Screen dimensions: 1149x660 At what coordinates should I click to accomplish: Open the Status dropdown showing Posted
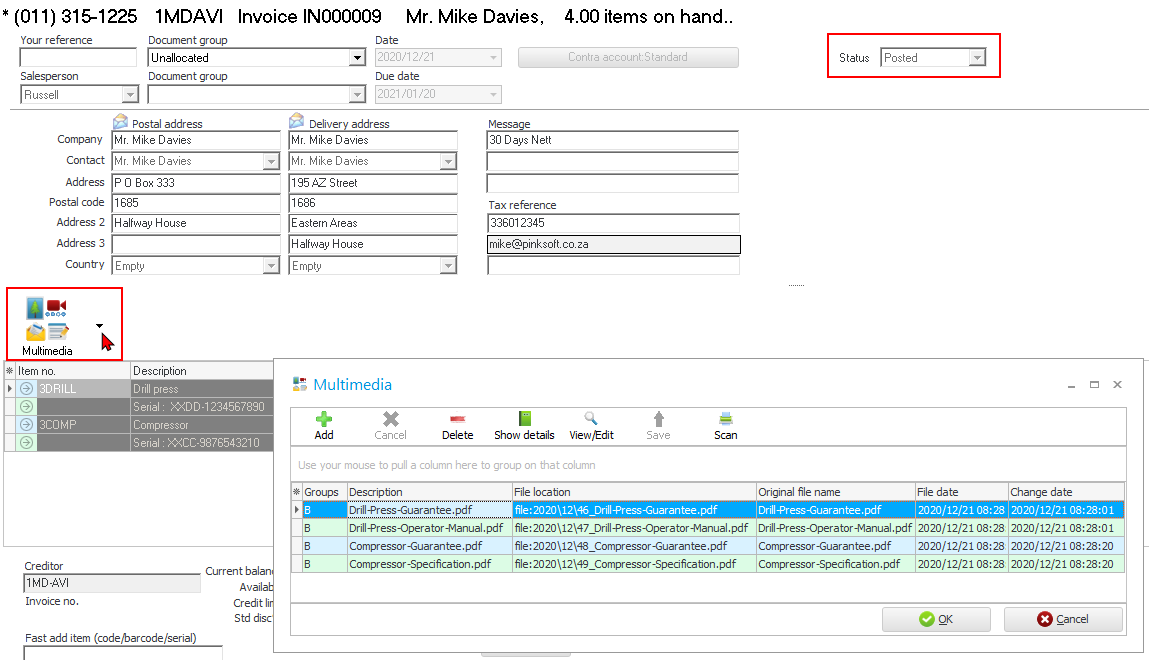[x=976, y=59]
